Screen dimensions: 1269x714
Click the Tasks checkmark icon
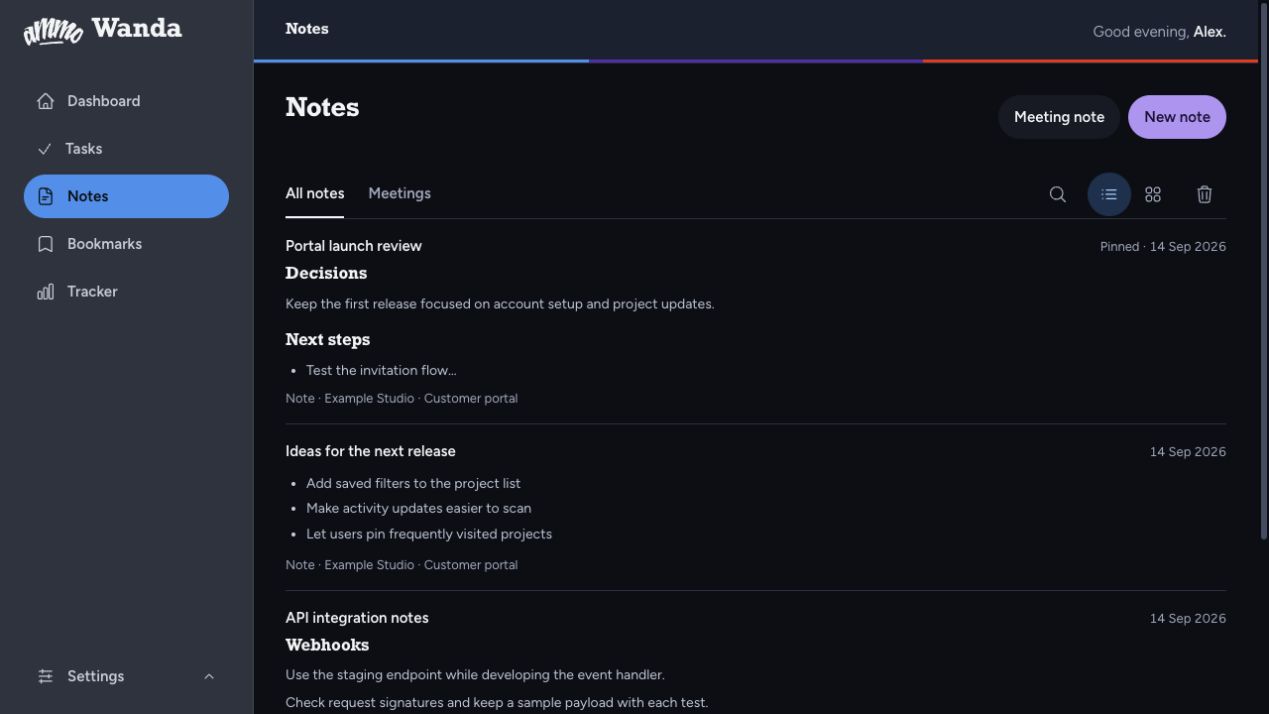pyautogui.click(x=44, y=149)
